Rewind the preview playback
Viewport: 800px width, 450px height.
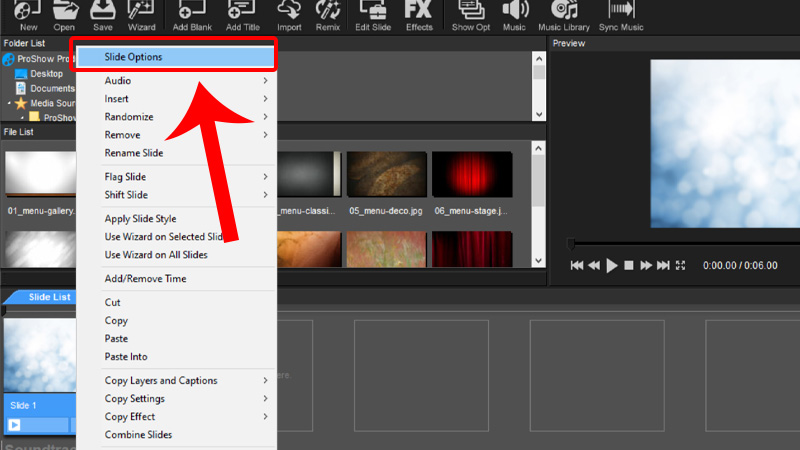[x=594, y=265]
